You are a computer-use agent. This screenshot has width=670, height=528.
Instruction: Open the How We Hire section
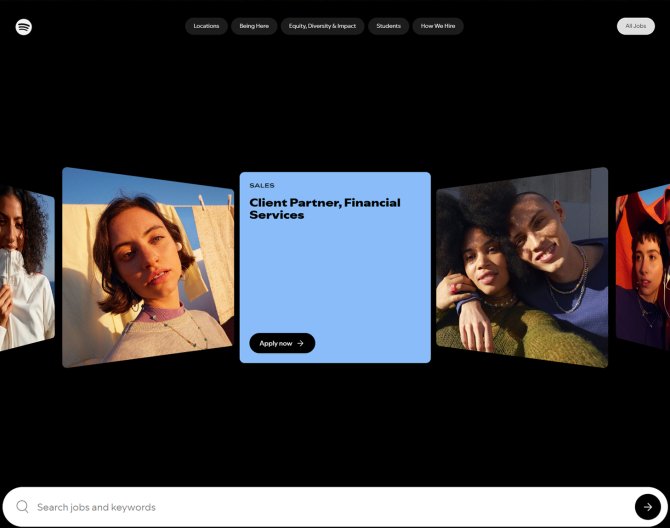(x=438, y=26)
